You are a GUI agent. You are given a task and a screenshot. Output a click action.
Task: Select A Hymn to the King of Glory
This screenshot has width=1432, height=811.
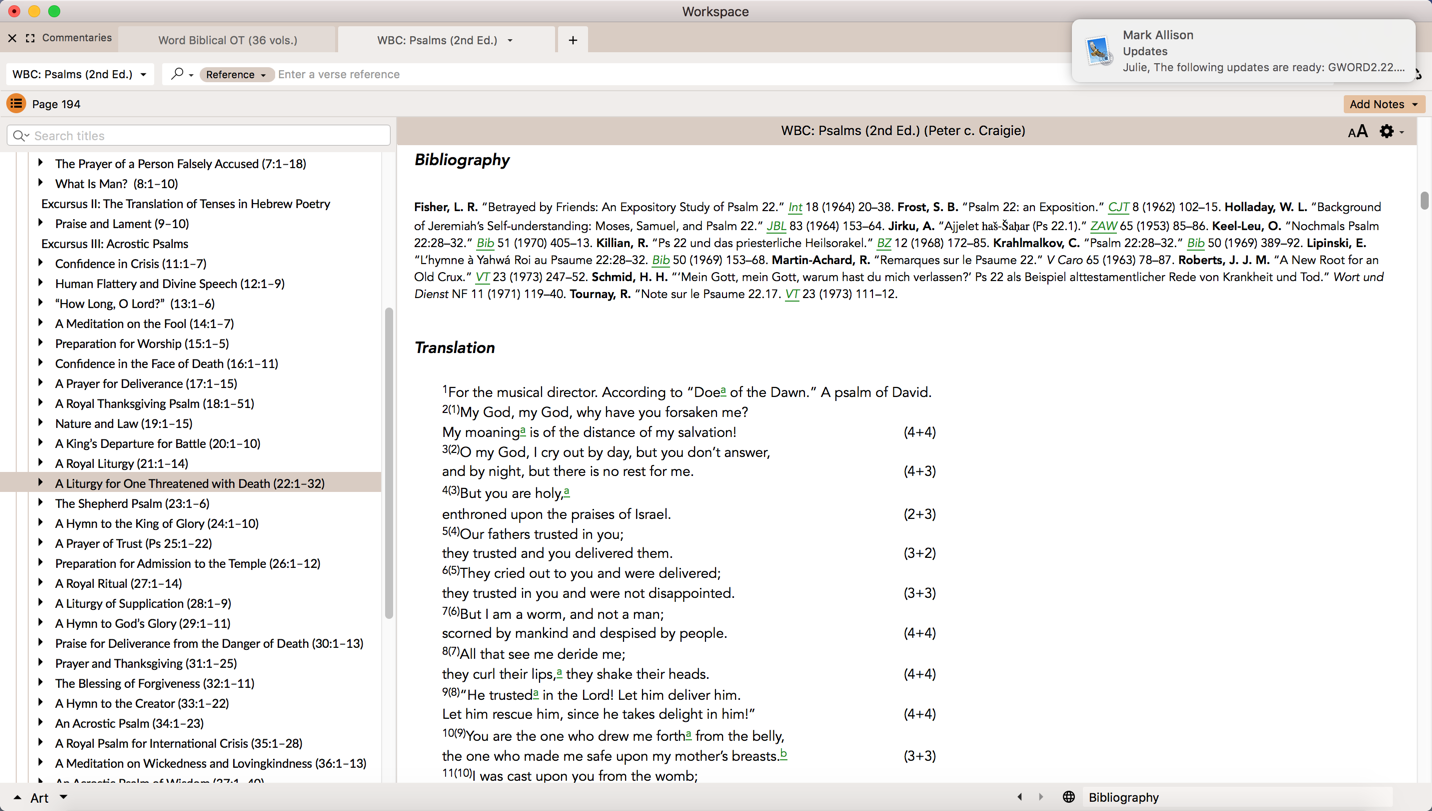coord(157,523)
